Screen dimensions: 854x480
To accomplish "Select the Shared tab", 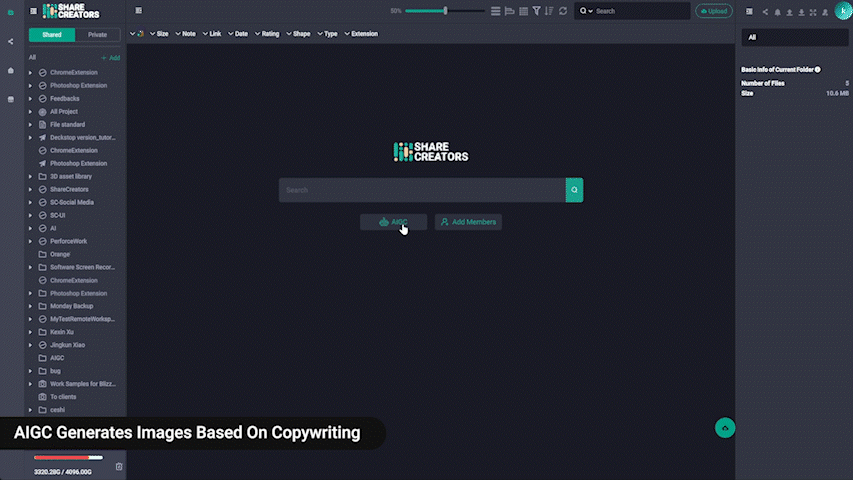I will [x=52, y=35].
